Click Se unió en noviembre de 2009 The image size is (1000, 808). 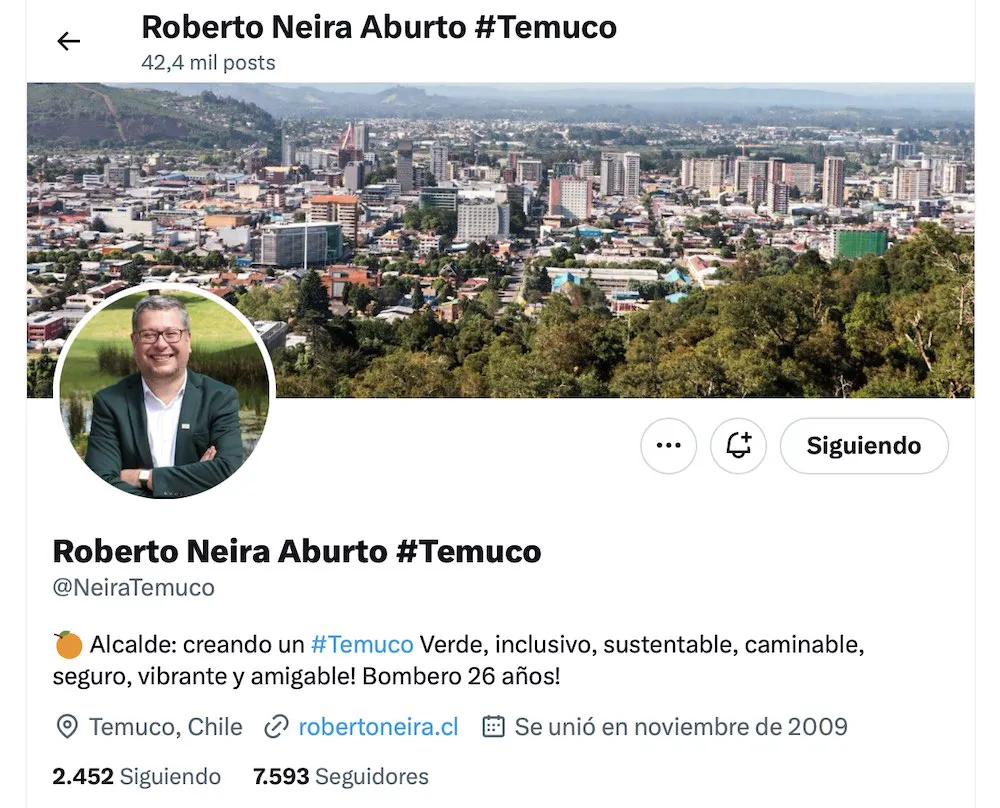pyautogui.click(x=681, y=726)
